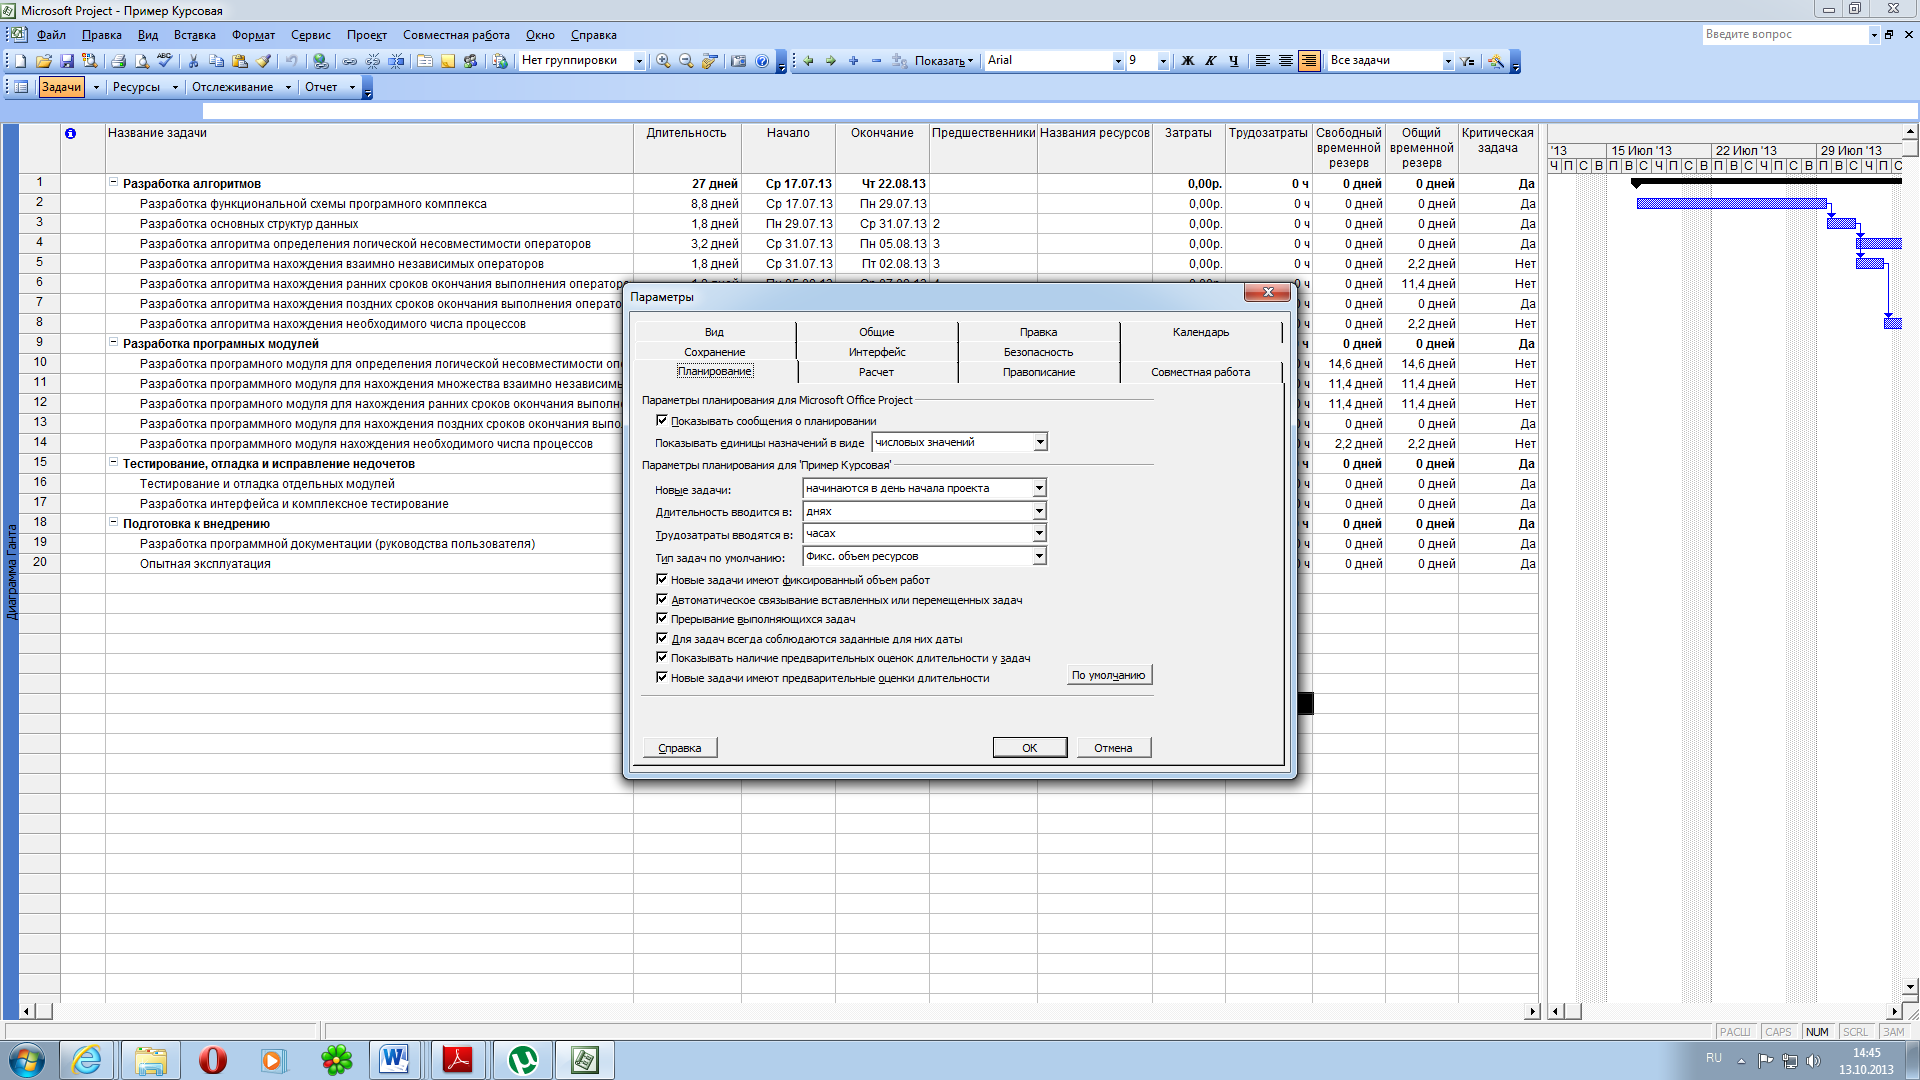Open 'Показать' outline level button

pyautogui.click(x=943, y=61)
